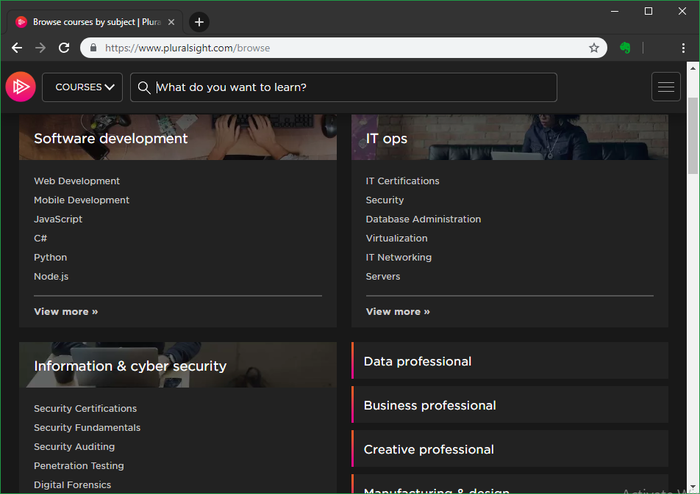This screenshot has height=494, width=700.
Task: Expand the COURSES dropdown
Action: click(x=83, y=87)
